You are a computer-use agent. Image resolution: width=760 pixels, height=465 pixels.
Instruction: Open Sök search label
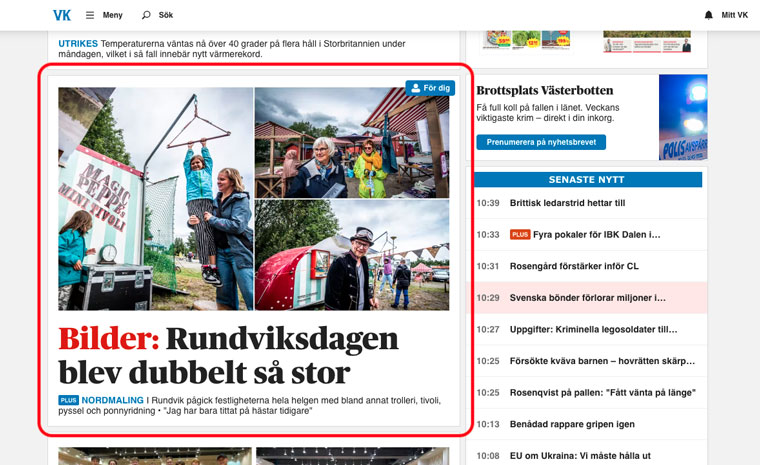click(166, 15)
